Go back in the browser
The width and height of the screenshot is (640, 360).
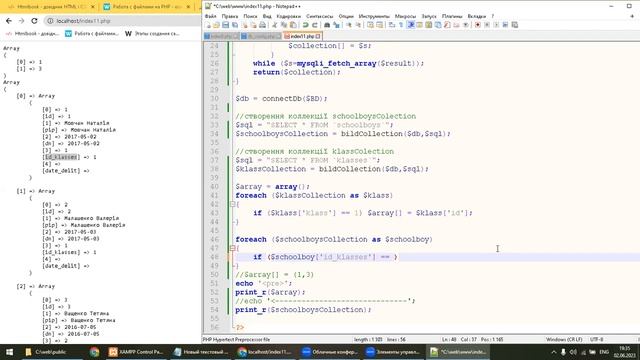point(9,21)
